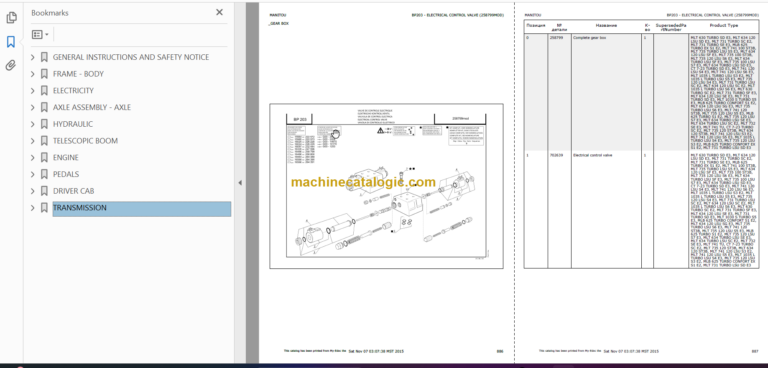
Task: Click the bookmark ribbon icon beside DRIVER CAB
Action: 44,191
